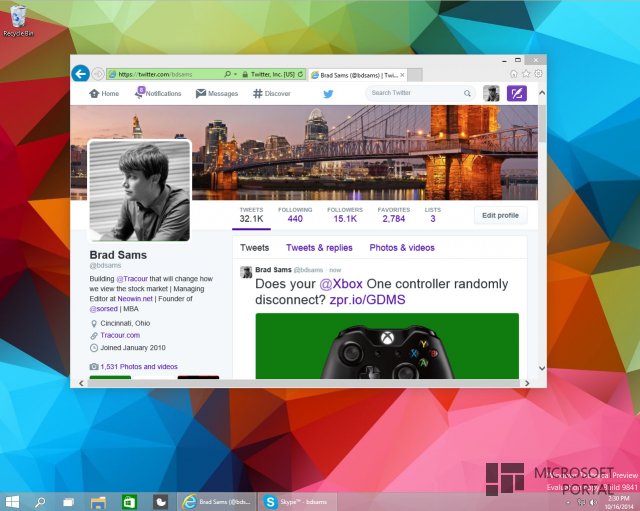The width and height of the screenshot is (640, 511).
Task: Open the Following 440 list
Action: (295, 215)
